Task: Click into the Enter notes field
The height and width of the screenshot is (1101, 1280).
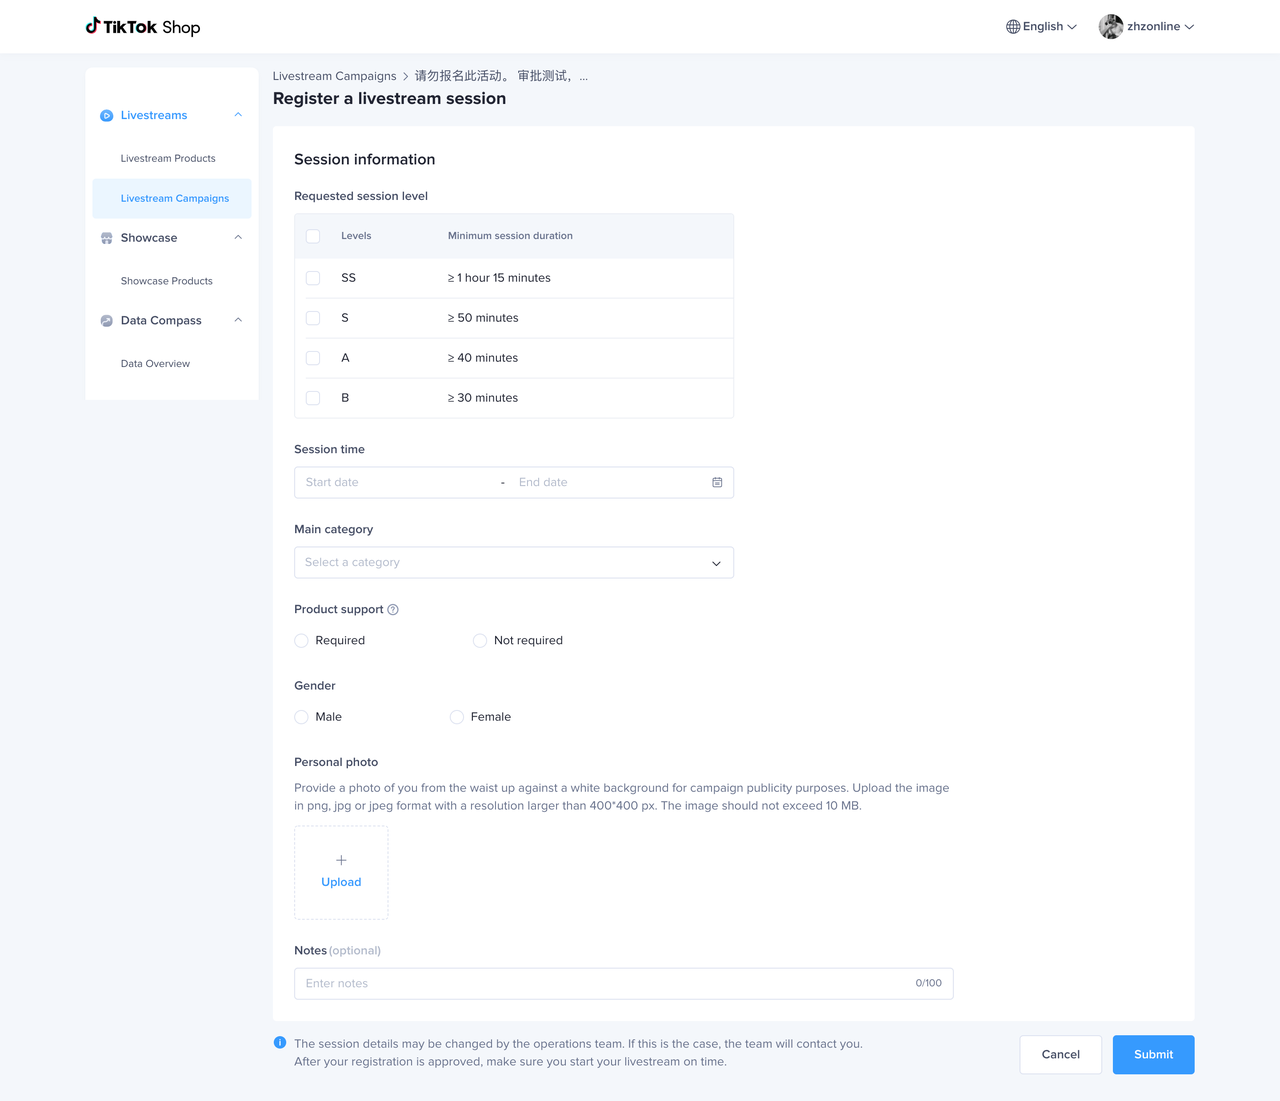Action: tap(600, 983)
